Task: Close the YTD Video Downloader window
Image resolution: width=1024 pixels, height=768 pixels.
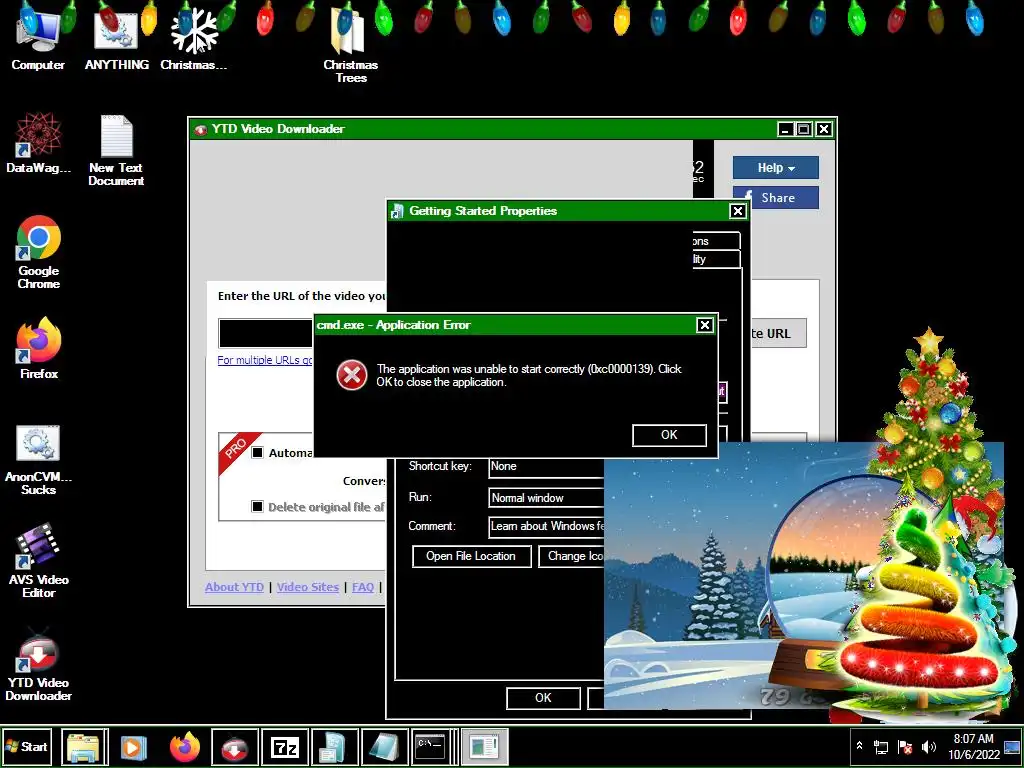Action: click(x=824, y=129)
